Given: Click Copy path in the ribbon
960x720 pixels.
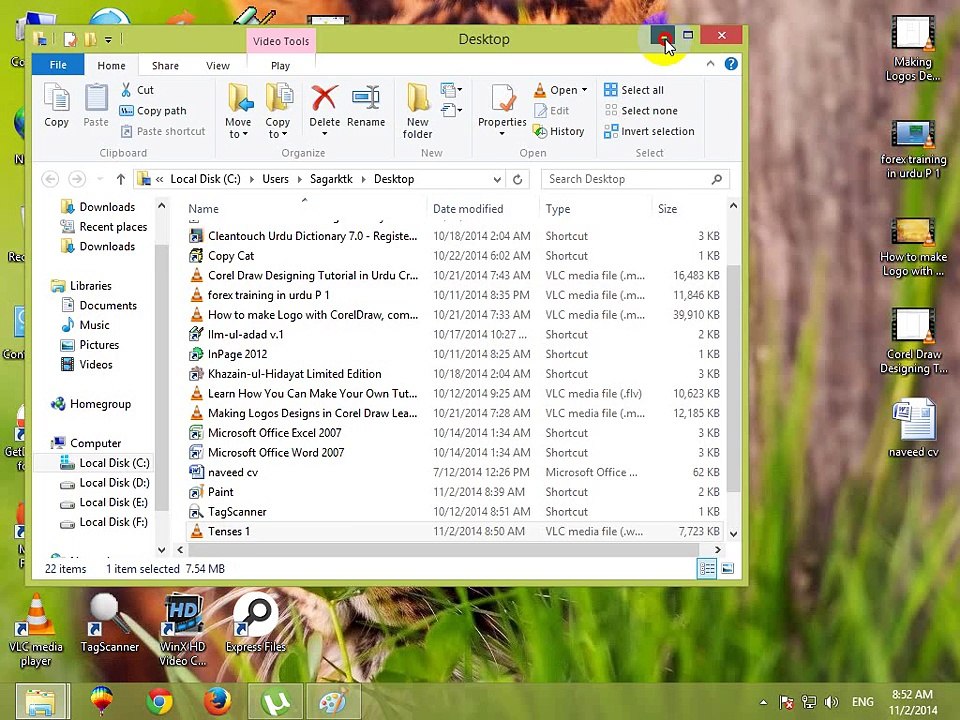Looking at the screenshot, I should [x=152, y=111].
